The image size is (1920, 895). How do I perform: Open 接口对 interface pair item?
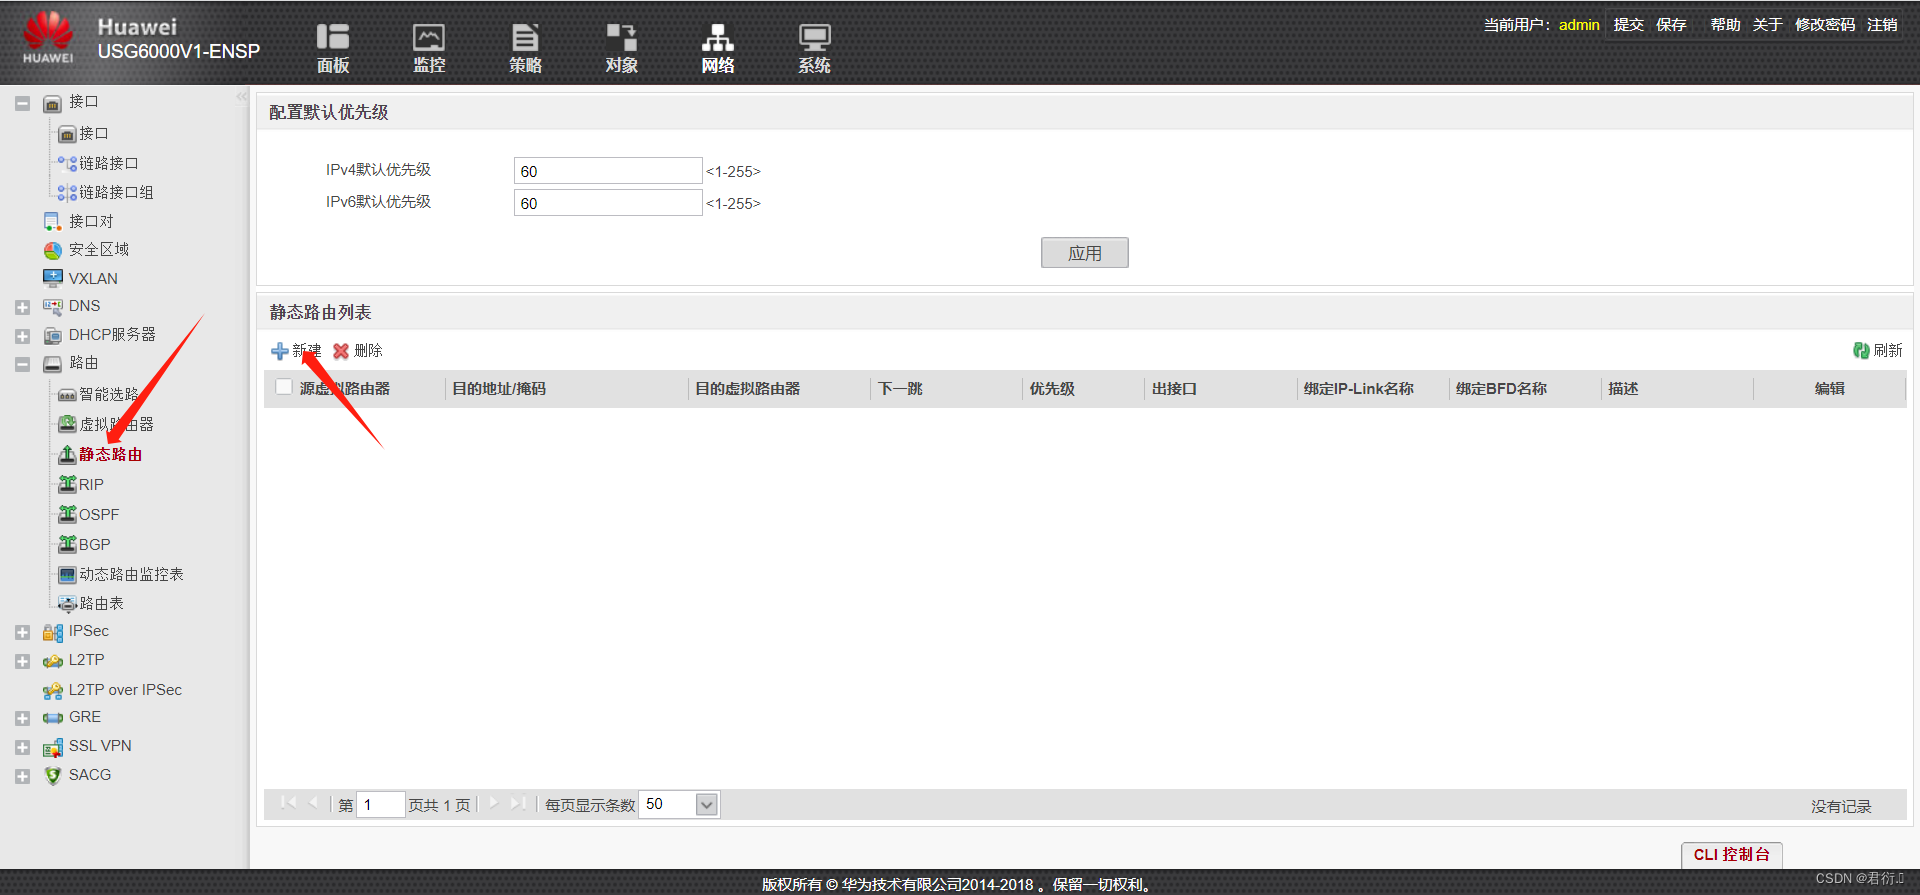91,221
